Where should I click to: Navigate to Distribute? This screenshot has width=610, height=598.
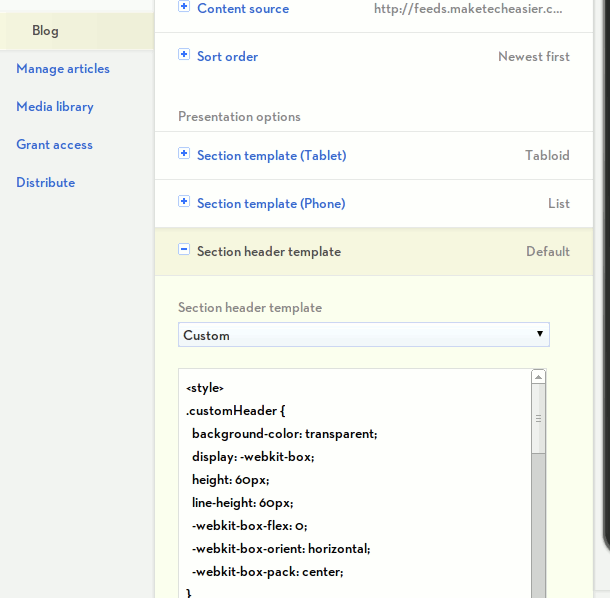tap(45, 183)
